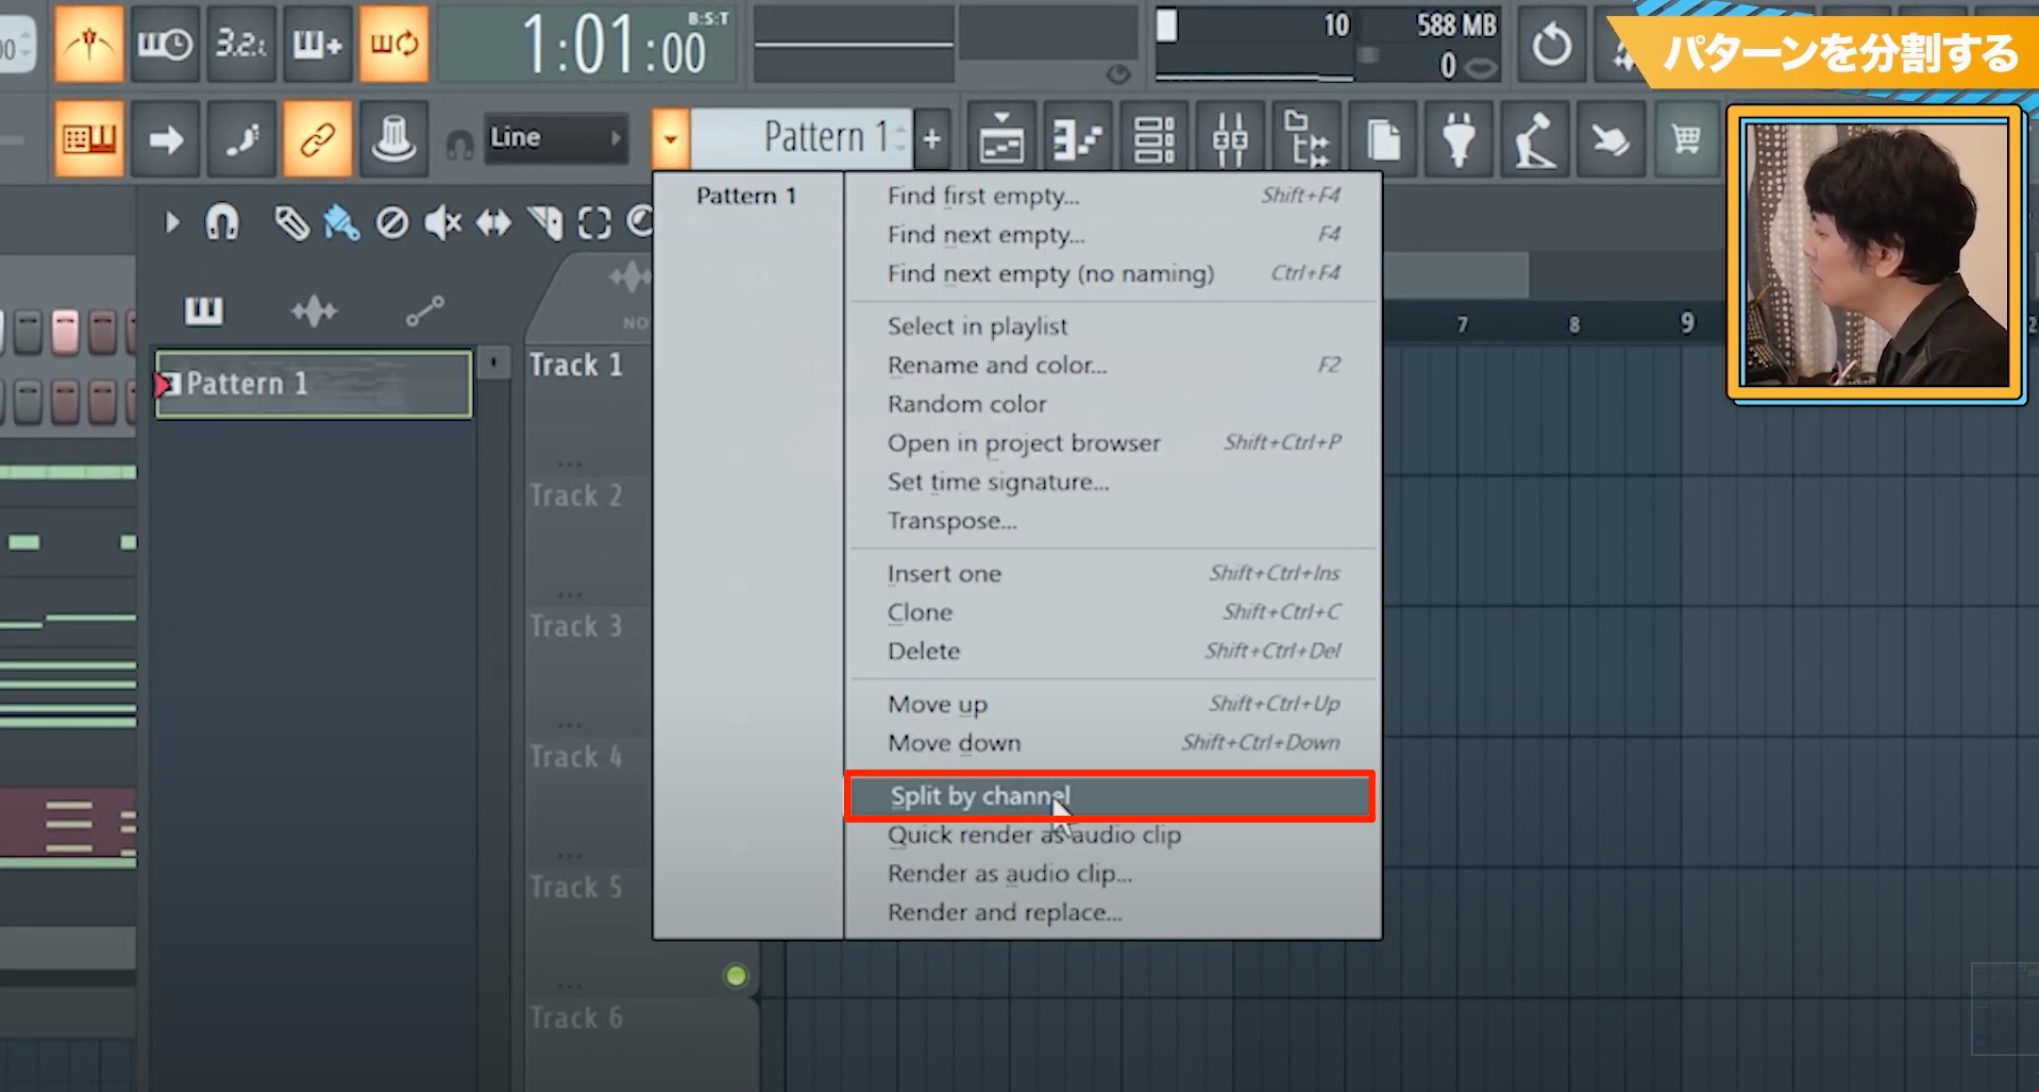Open the Piano roll icon

(1077, 139)
